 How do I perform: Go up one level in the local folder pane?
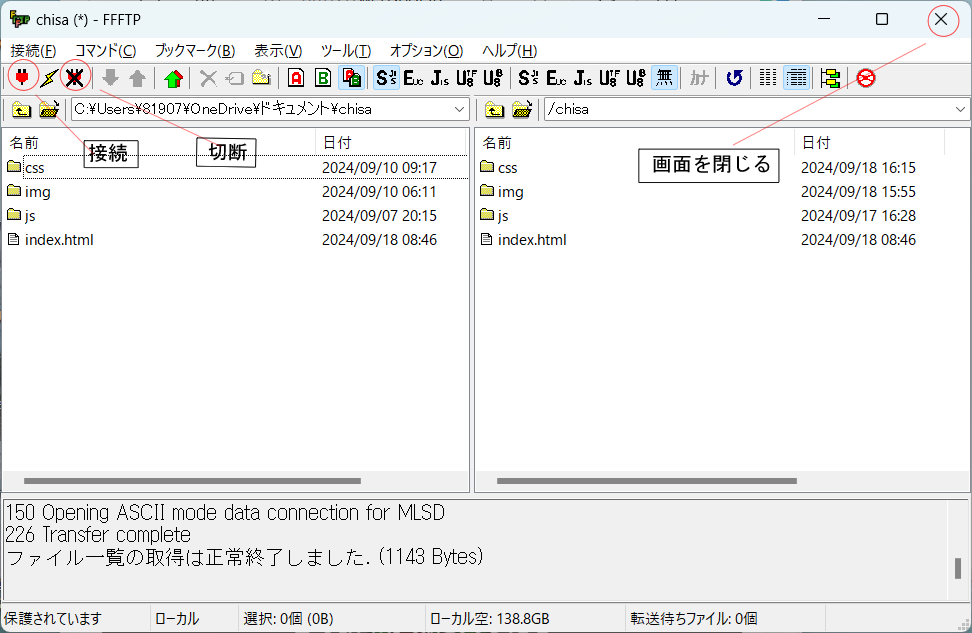[22, 109]
